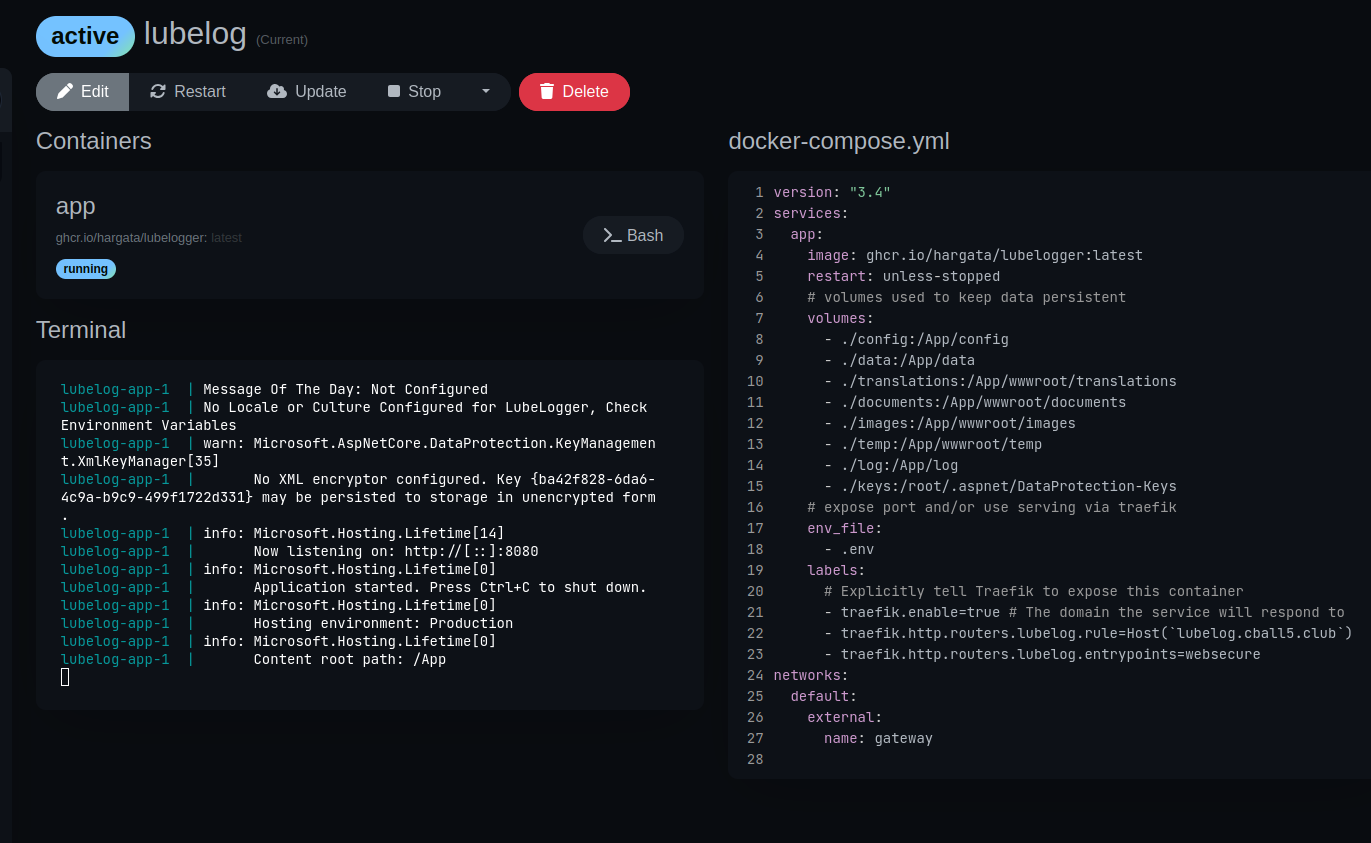Click the circular arrows Restart icon
The image size is (1371, 843).
(x=158, y=92)
